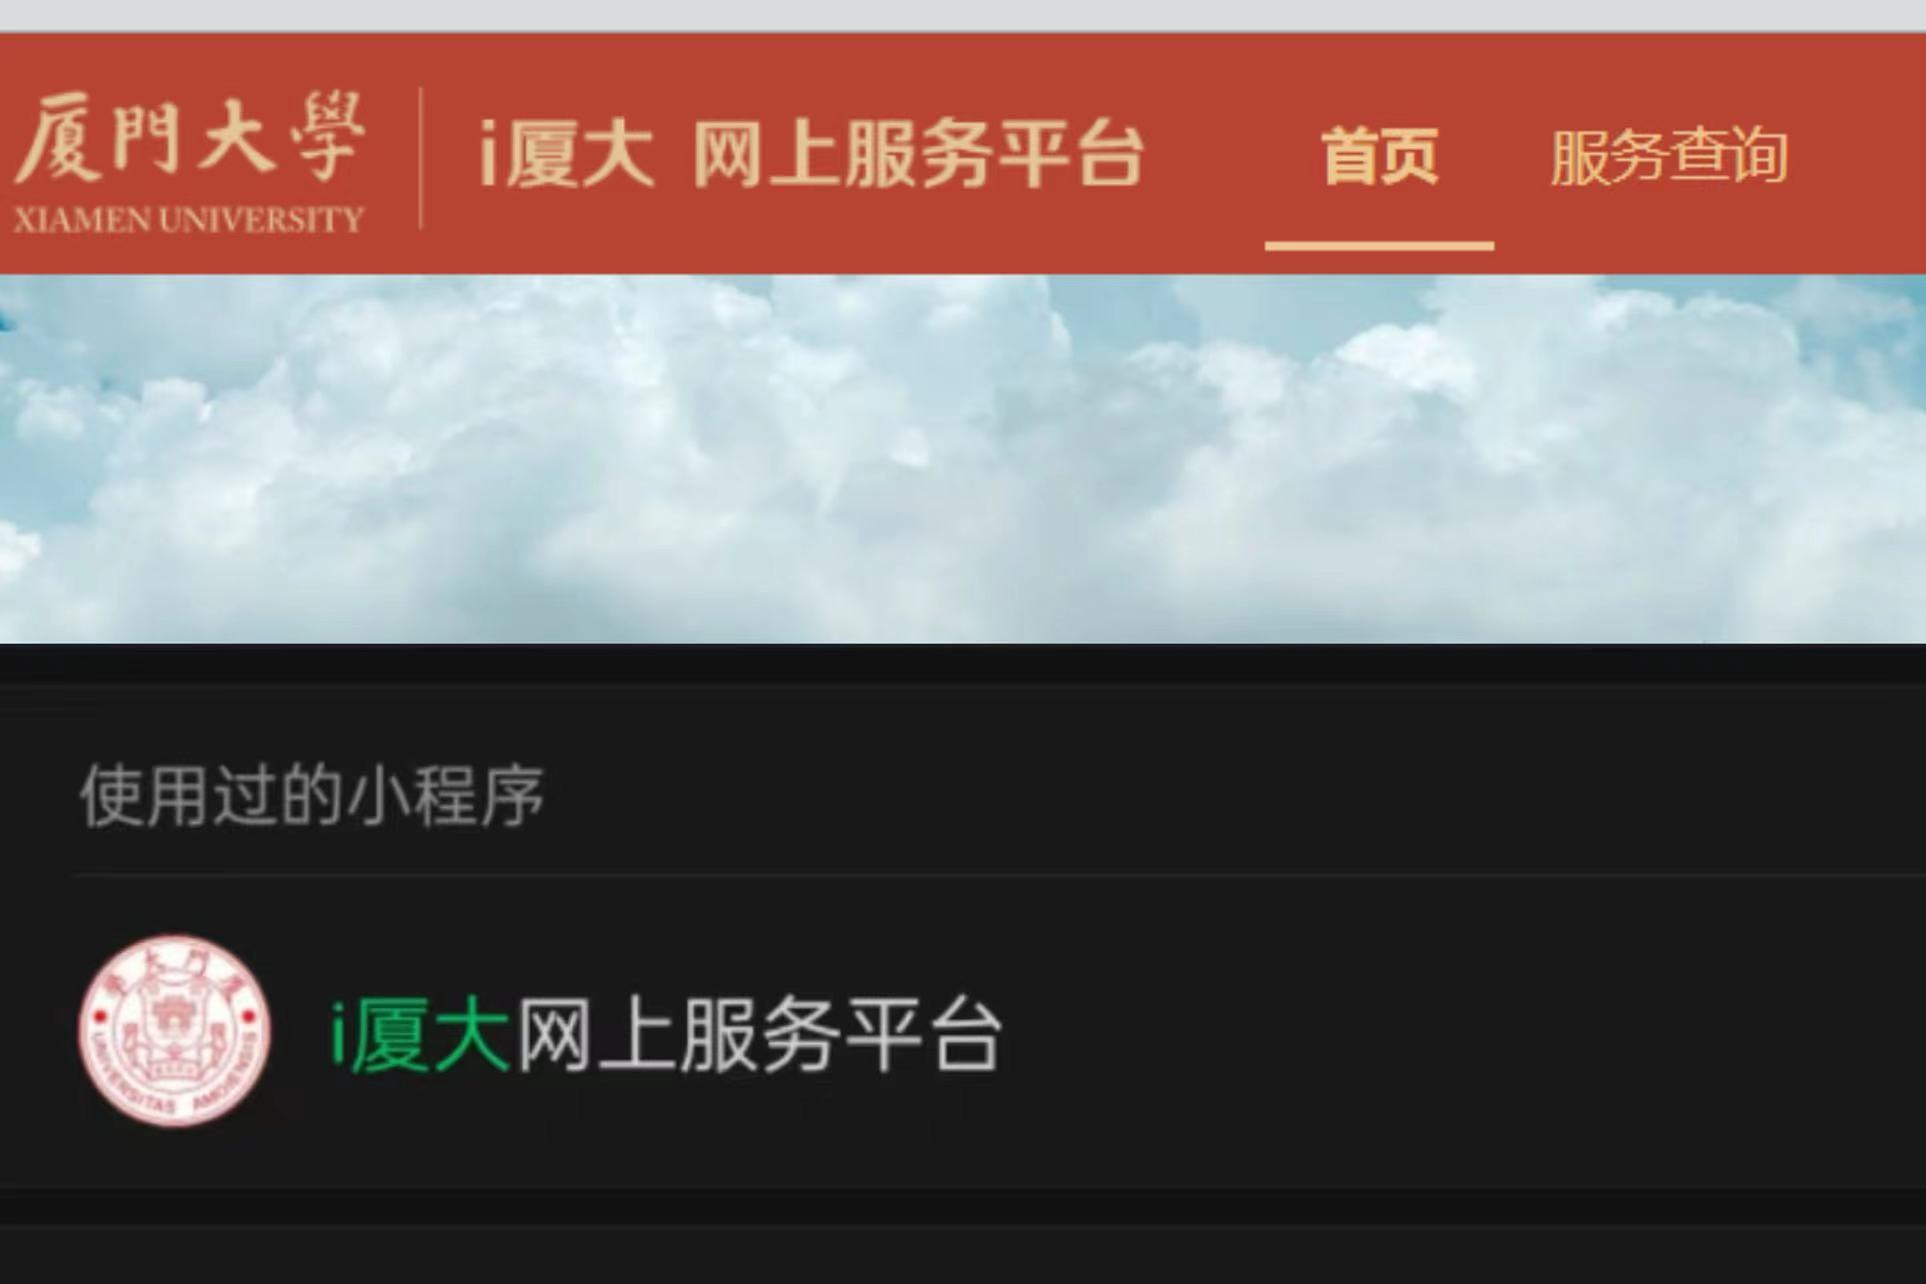The width and height of the screenshot is (1926, 1284).
Task: Click the dark strip below the mini program row
Action: coord(963,1206)
